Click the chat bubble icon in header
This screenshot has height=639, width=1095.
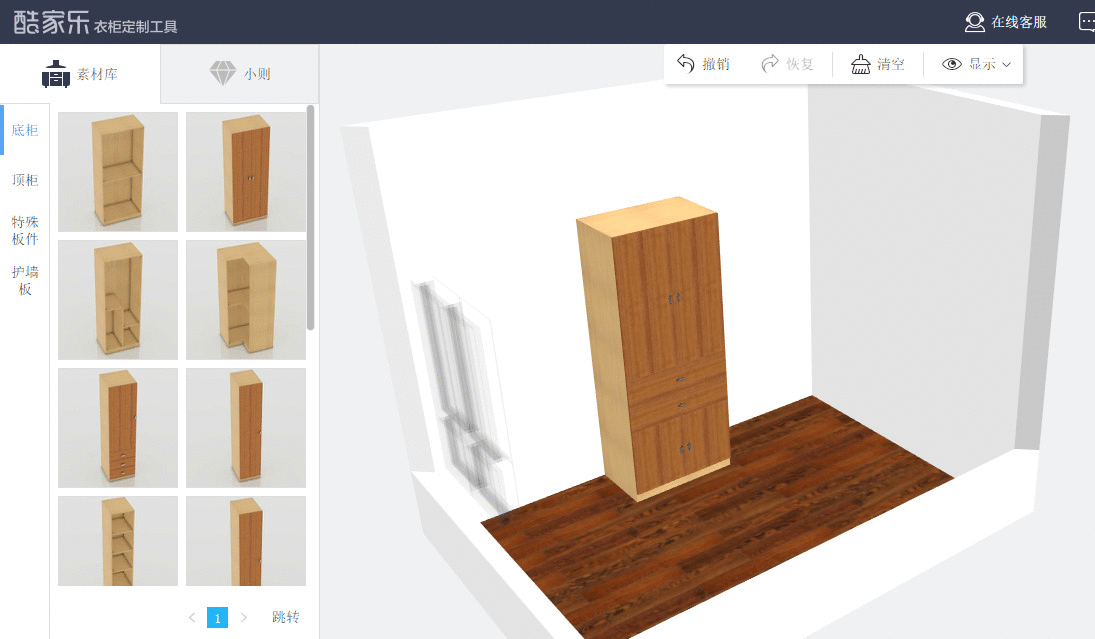click(1087, 22)
